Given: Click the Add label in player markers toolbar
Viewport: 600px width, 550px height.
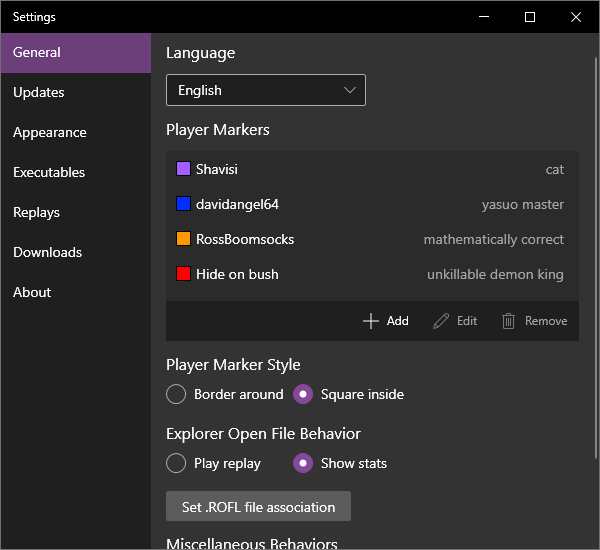Looking at the screenshot, I should pos(398,321).
